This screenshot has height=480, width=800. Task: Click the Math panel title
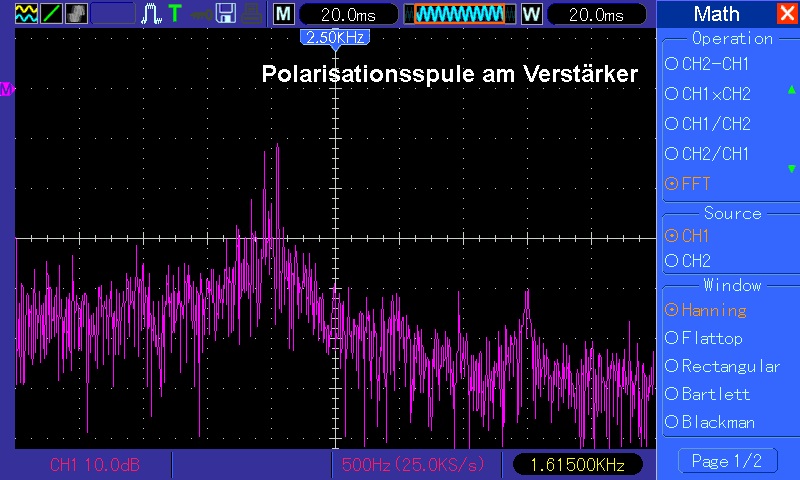[716, 14]
